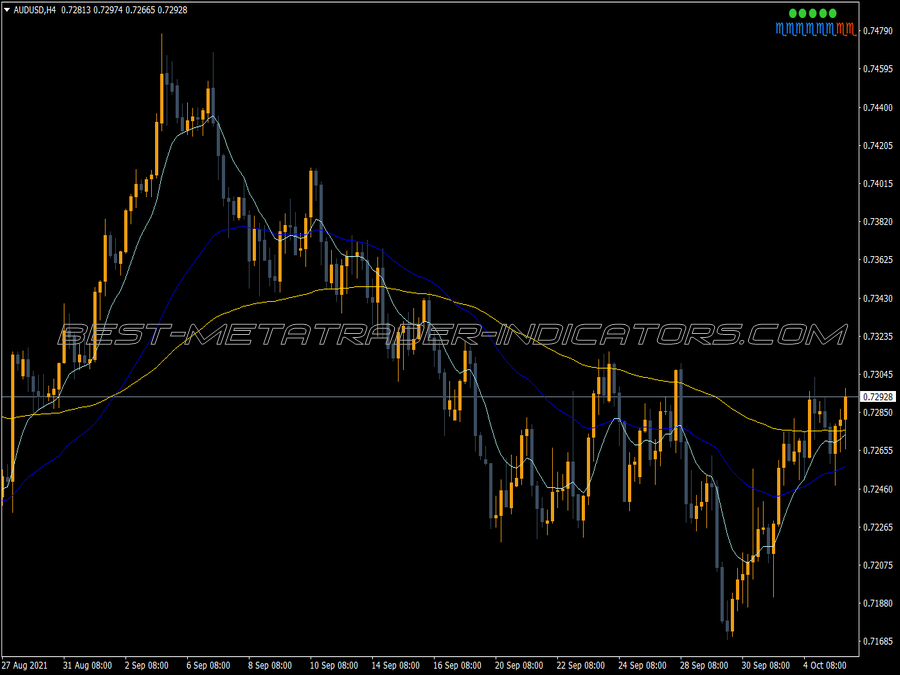Click the 0.72460 price axis label
The image size is (900, 675).
point(878,489)
